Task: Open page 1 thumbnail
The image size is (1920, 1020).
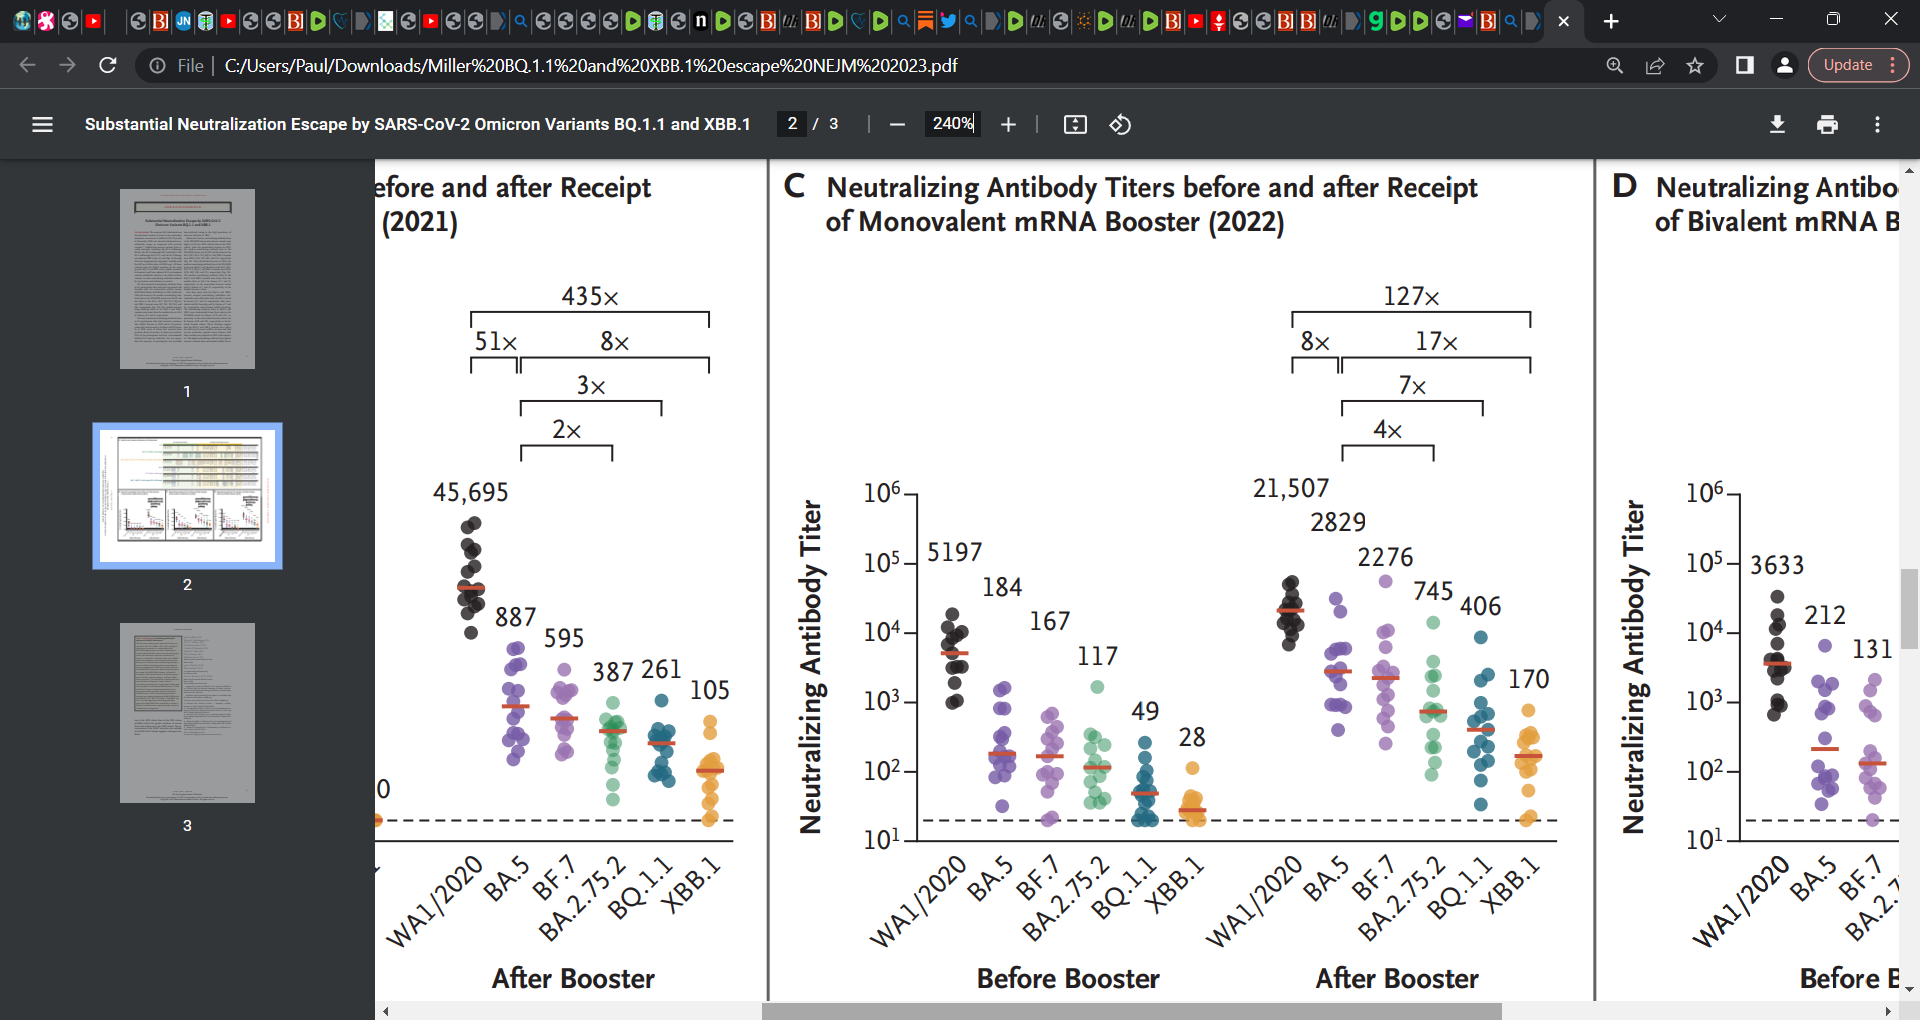Action: tap(187, 279)
